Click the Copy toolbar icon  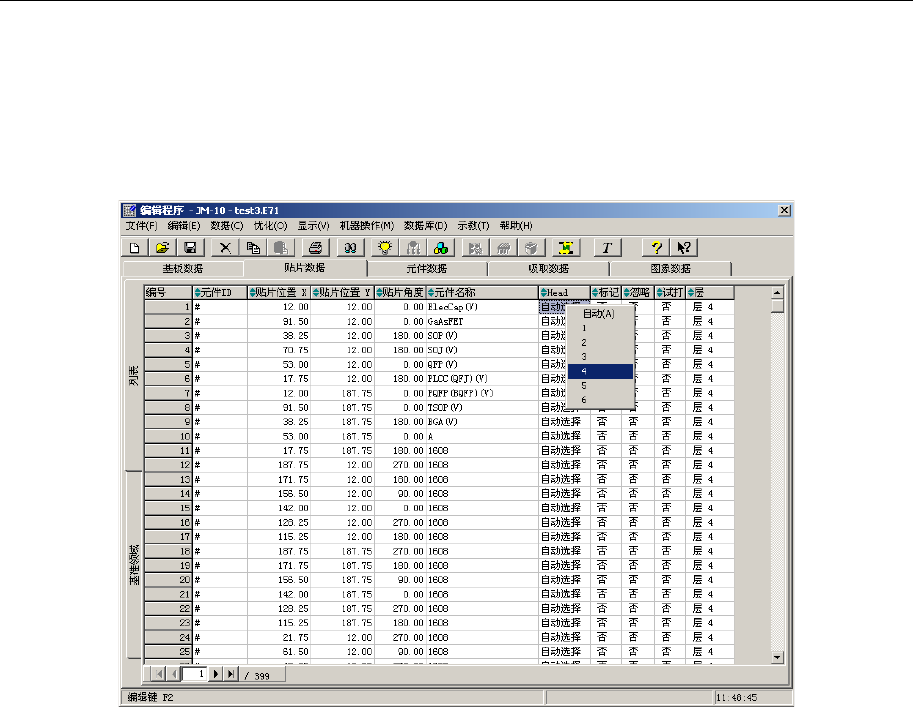click(253, 248)
